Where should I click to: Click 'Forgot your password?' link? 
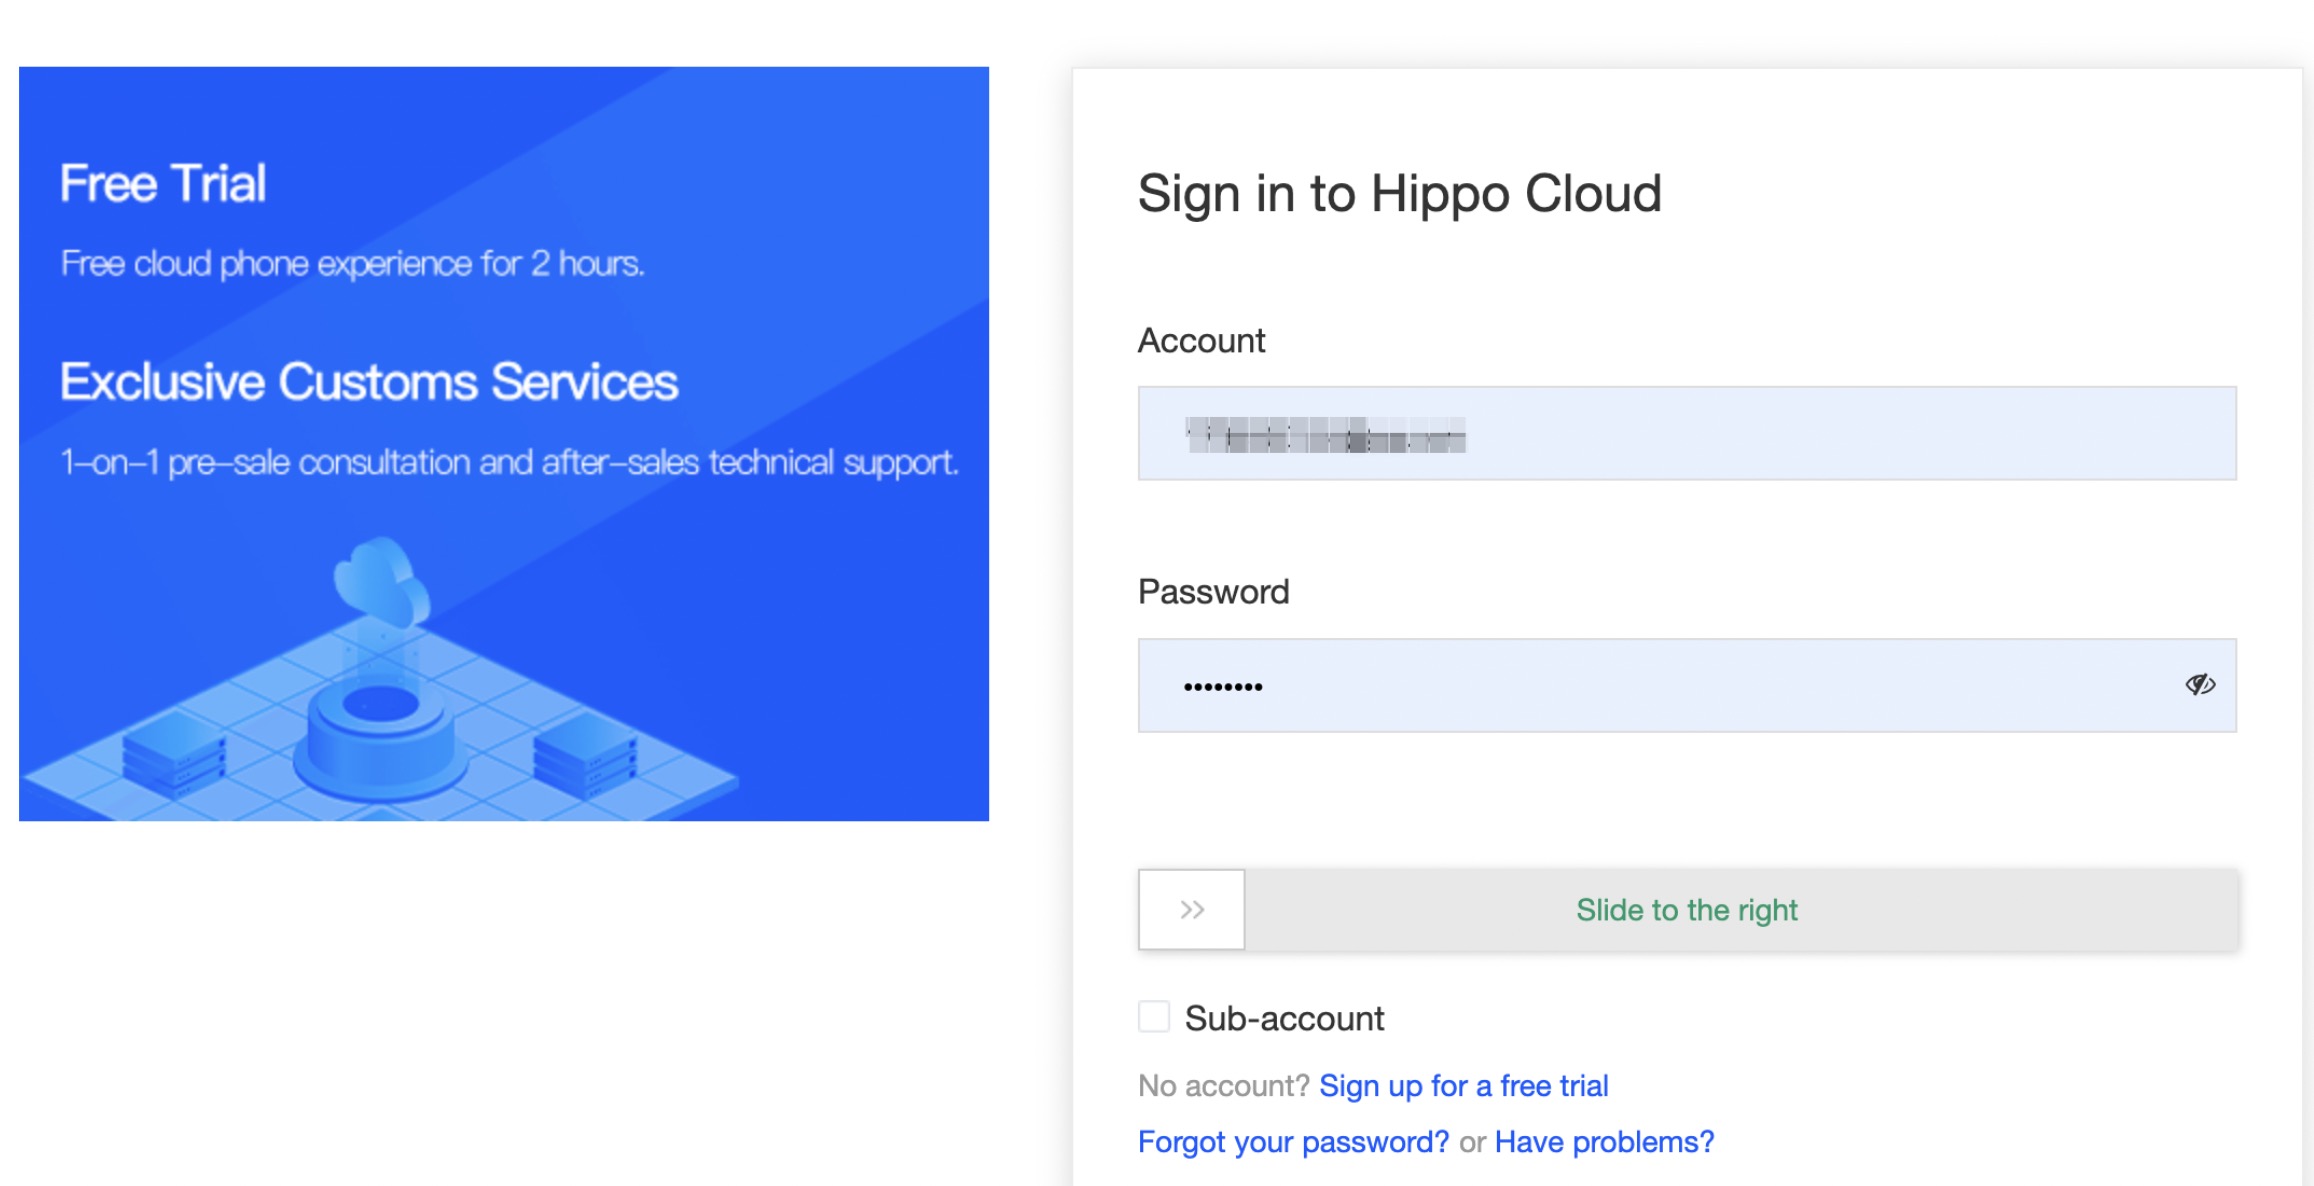coord(1293,1141)
